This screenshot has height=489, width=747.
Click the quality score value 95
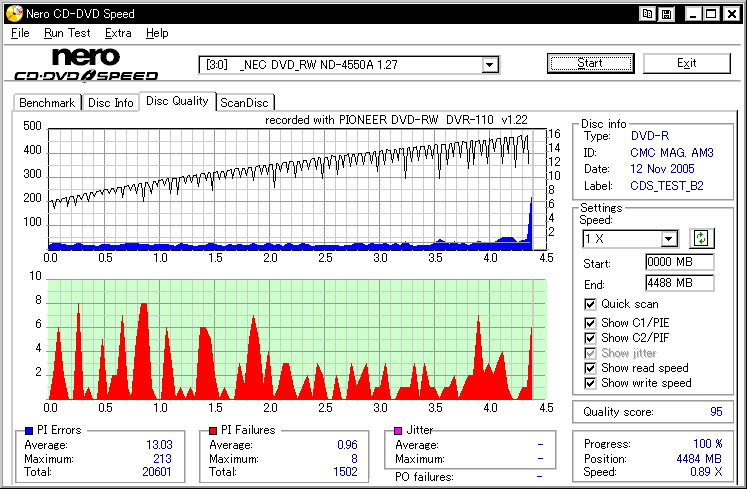click(x=716, y=412)
